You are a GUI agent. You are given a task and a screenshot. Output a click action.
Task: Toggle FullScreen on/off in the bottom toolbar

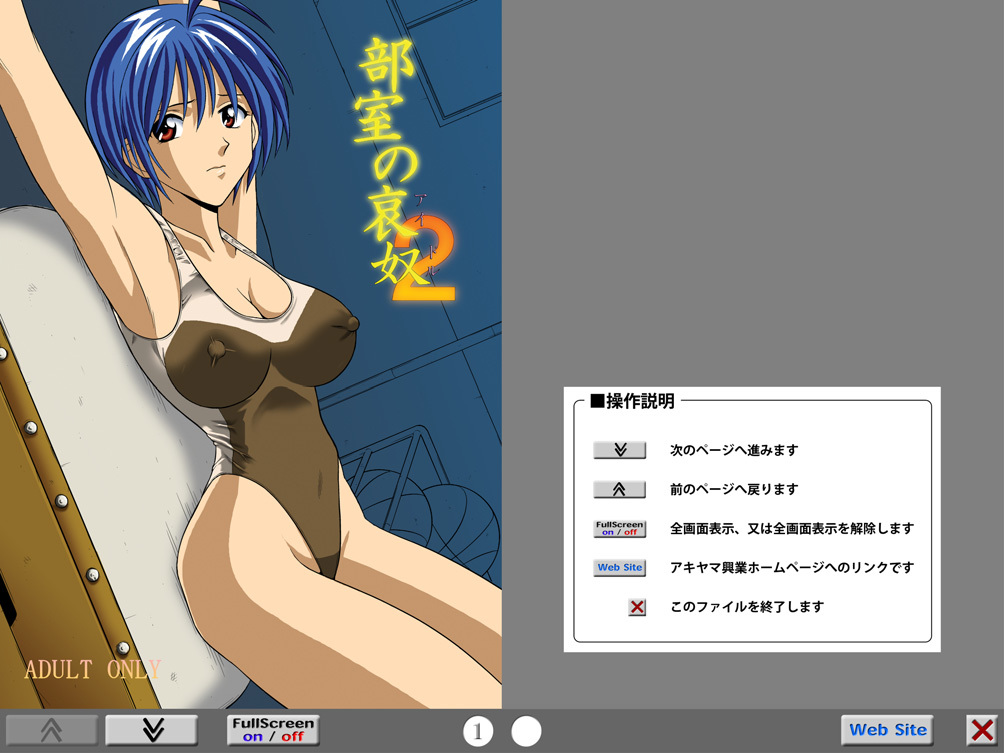pos(272,730)
